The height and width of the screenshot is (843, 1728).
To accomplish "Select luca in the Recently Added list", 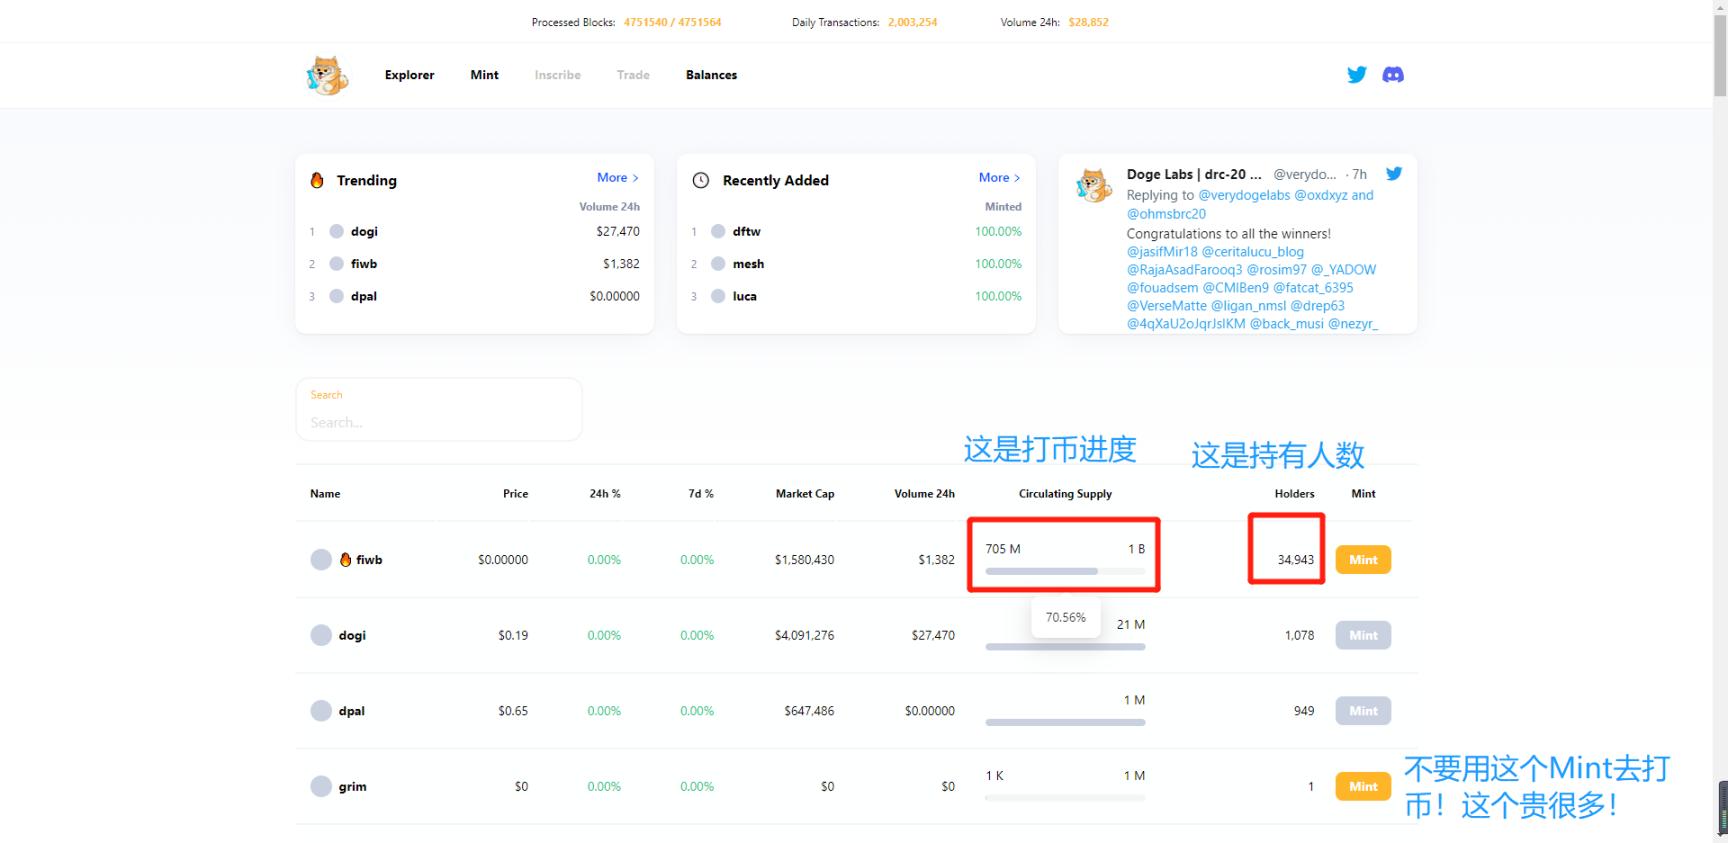I will point(744,296).
